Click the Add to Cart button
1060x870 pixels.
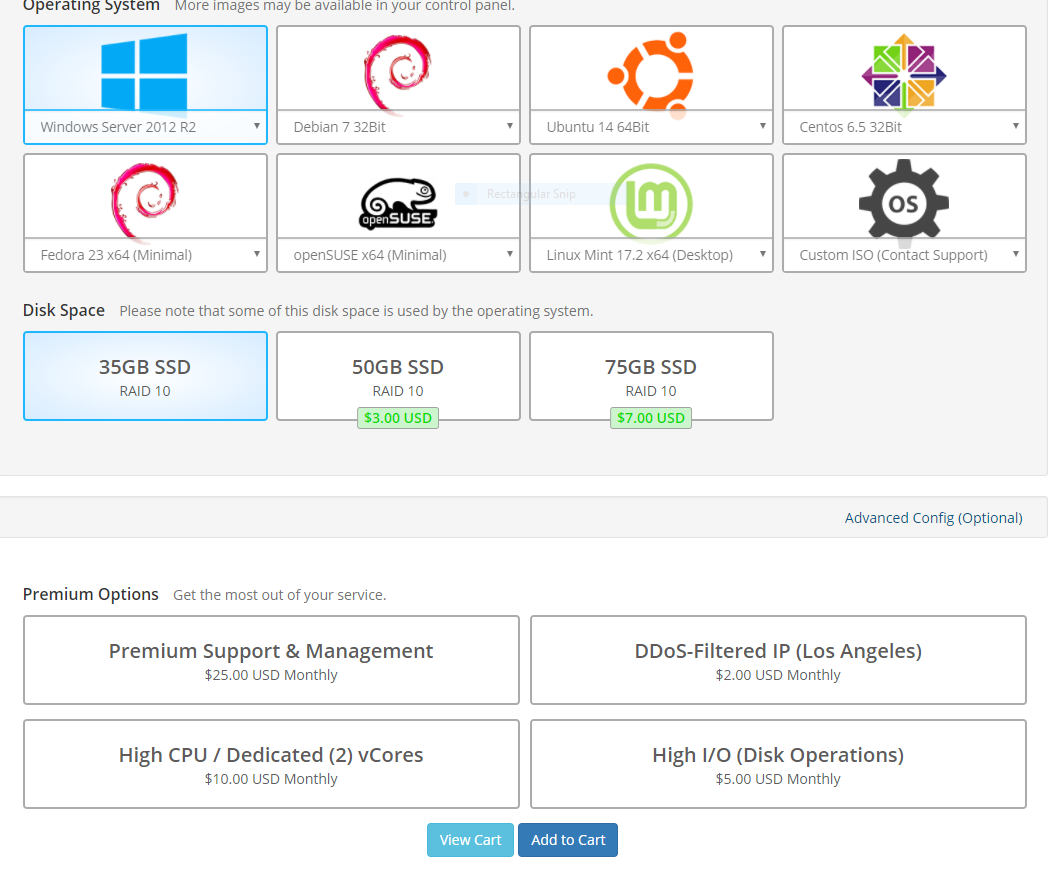568,840
